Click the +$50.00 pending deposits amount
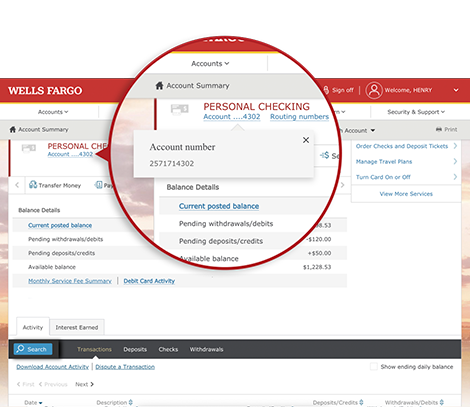Image resolution: width=470 pixels, height=407 pixels. point(319,253)
